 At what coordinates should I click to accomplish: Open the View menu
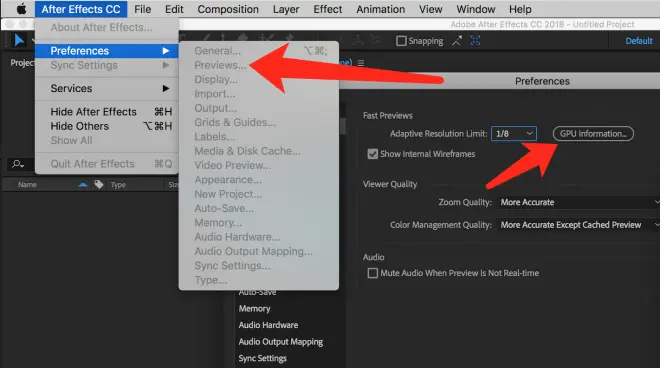(431, 9)
